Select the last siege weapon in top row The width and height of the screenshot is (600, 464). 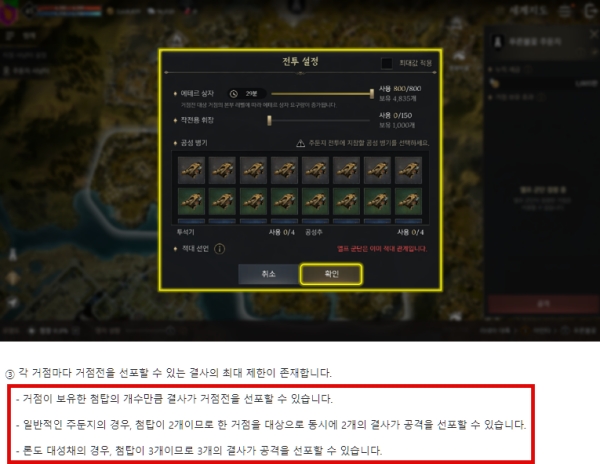click(x=408, y=170)
